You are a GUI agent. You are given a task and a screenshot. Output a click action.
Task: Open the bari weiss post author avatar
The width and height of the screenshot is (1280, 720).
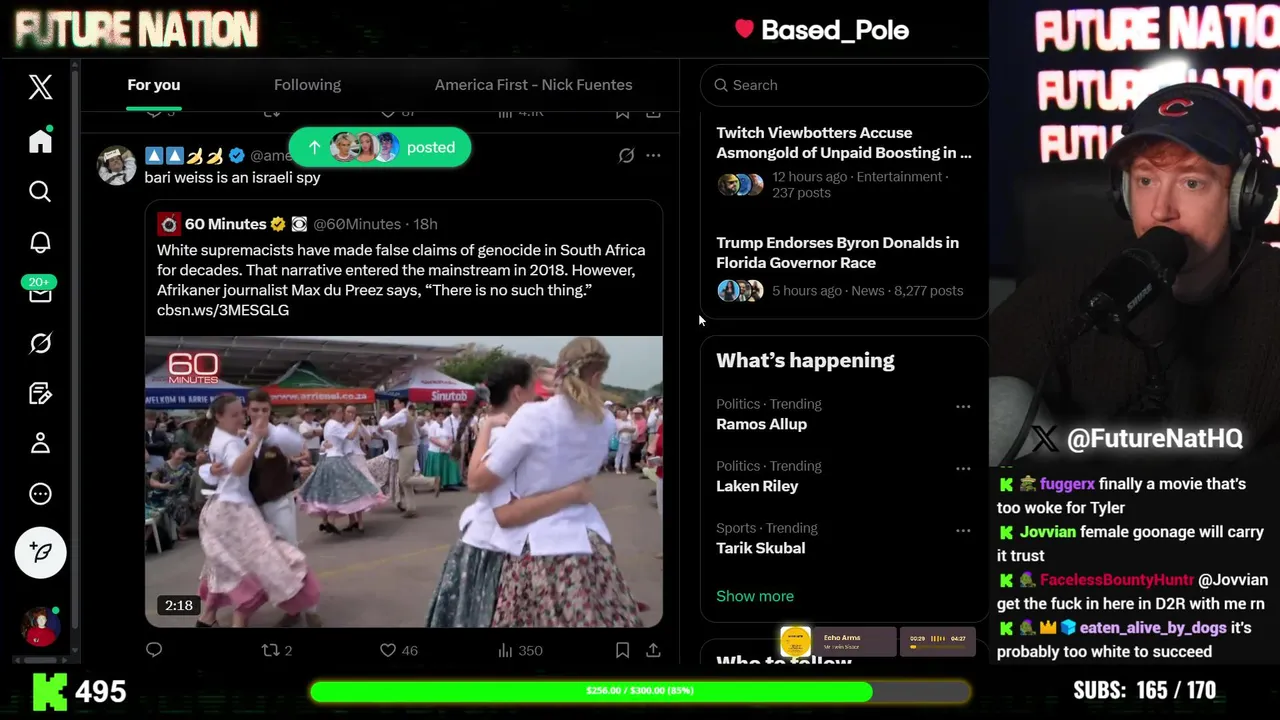point(116,165)
